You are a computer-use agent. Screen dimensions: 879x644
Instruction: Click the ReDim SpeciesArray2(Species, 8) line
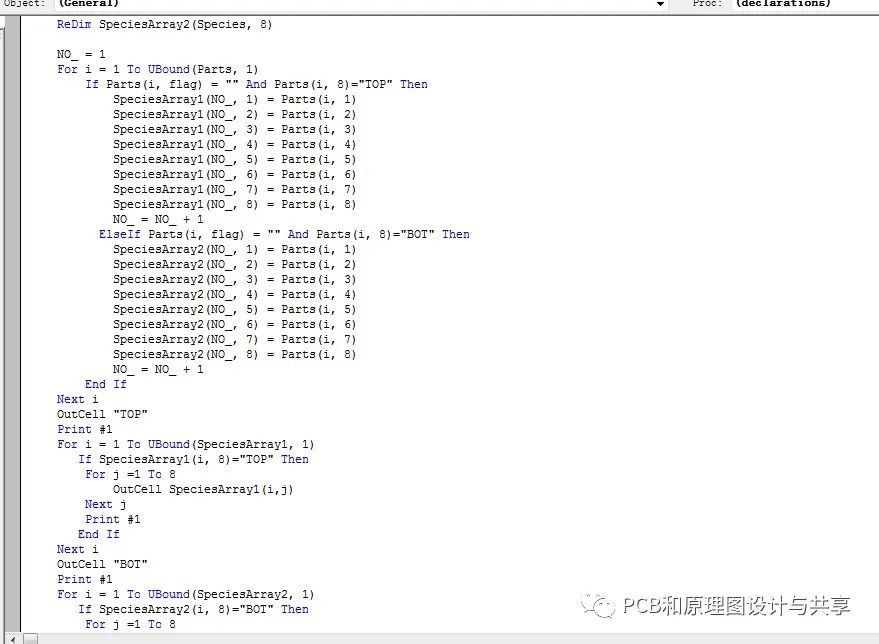(x=164, y=24)
